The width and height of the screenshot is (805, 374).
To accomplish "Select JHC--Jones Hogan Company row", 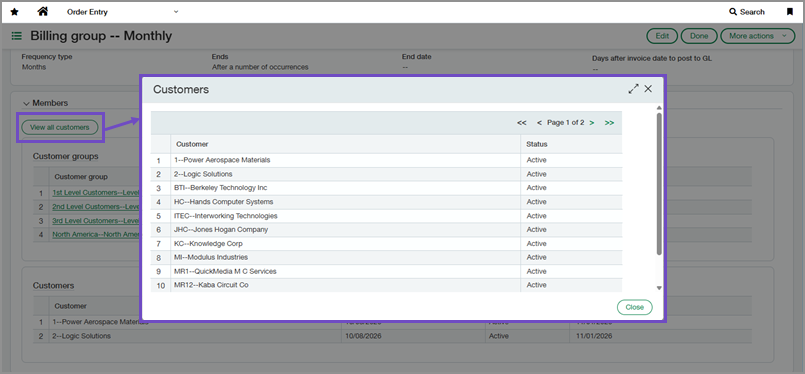I will pos(386,230).
